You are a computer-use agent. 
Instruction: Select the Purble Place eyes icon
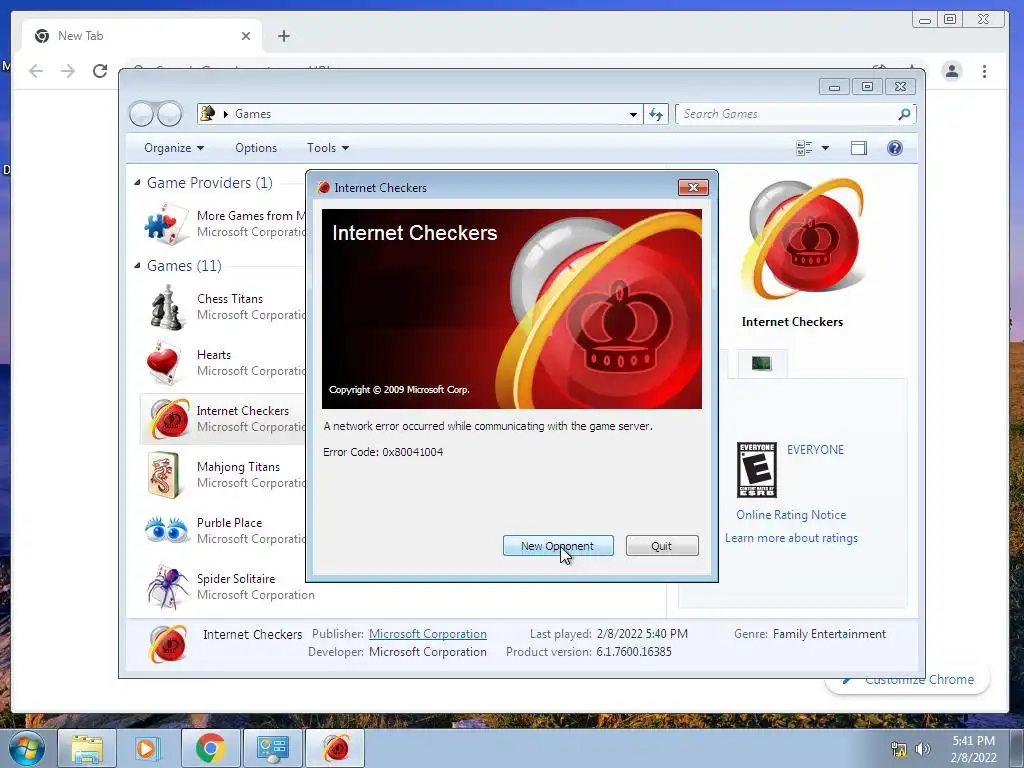166,530
